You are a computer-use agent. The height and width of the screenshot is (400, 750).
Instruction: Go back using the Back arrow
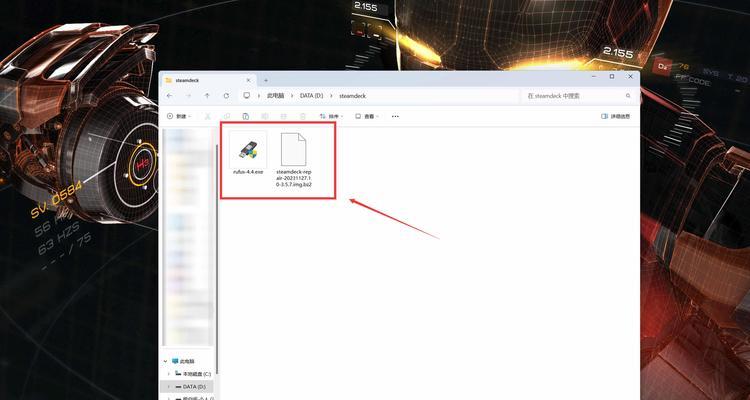coord(169,96)
